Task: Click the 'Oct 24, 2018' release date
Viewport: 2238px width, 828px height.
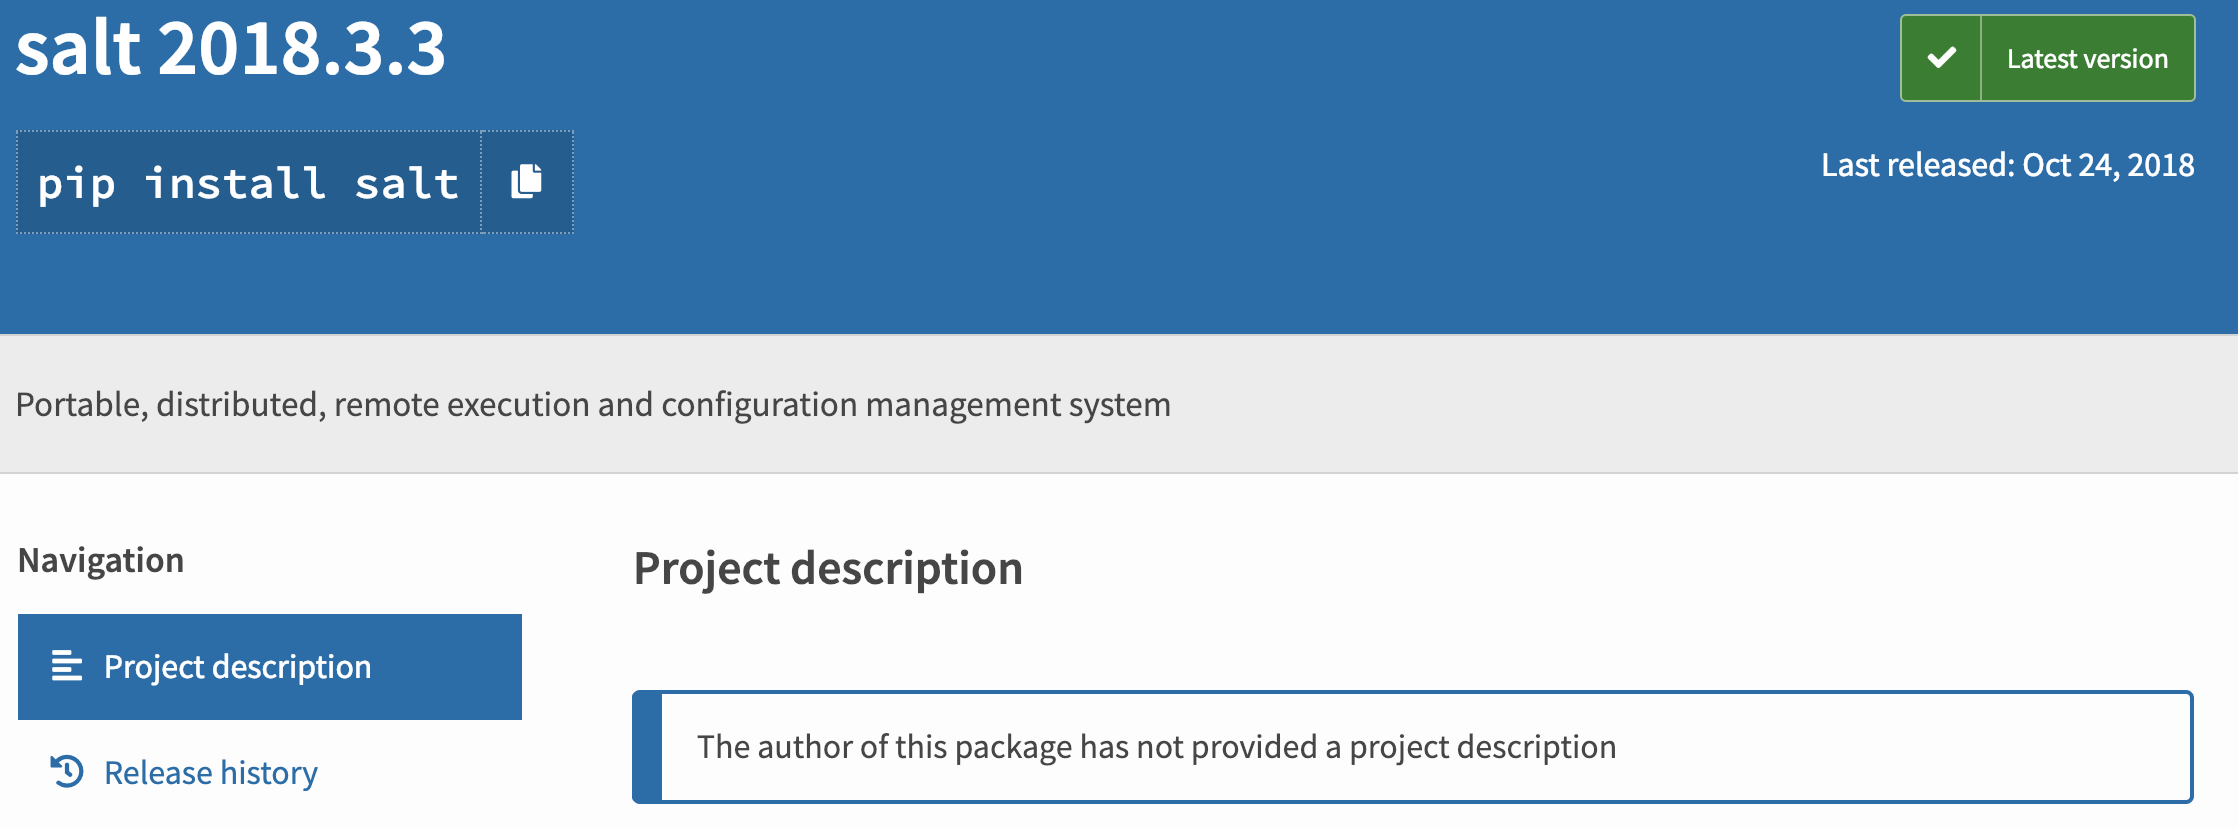Action: coord(2108,165)
